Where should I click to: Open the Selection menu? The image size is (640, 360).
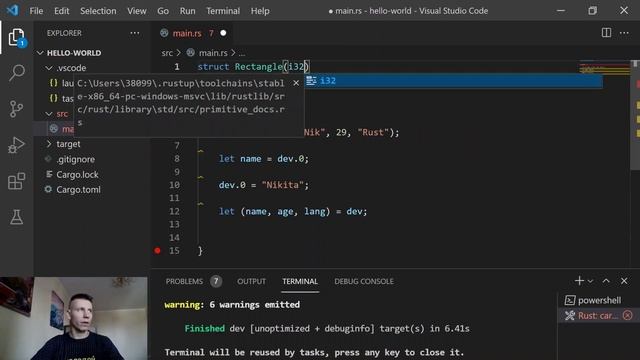pos(98,11)
